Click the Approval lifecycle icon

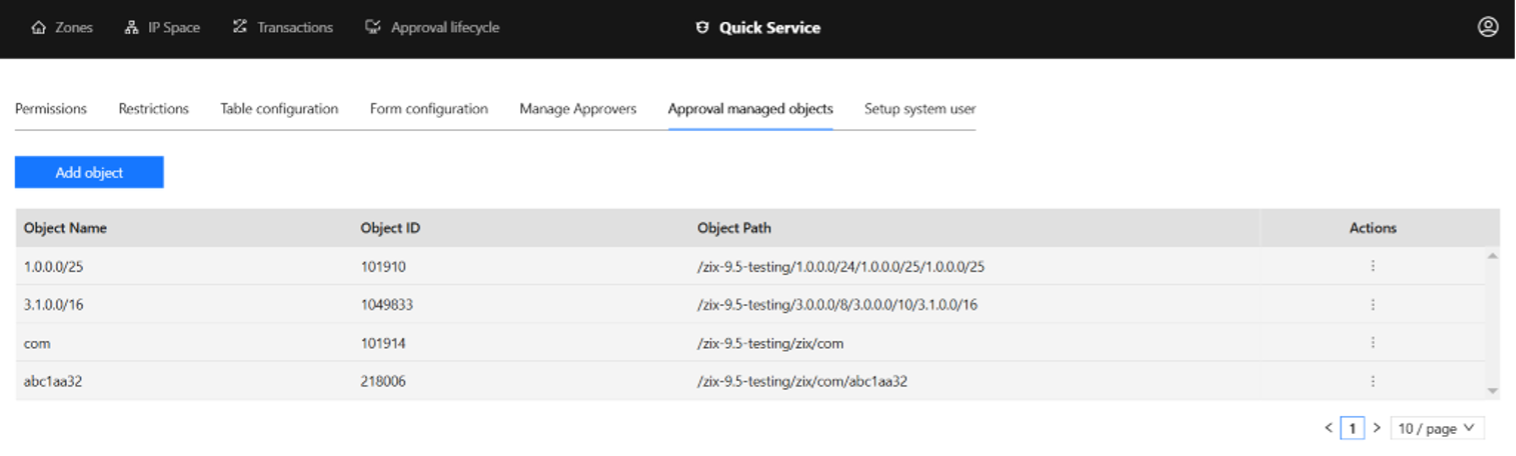(x=373, y=28)
